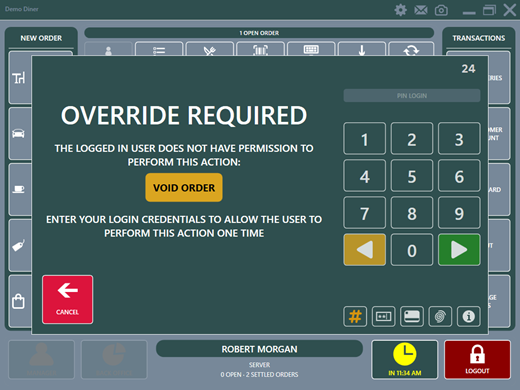520x390 pixels.
Task: Tap keypad digit 0
Action: (412, 250)
